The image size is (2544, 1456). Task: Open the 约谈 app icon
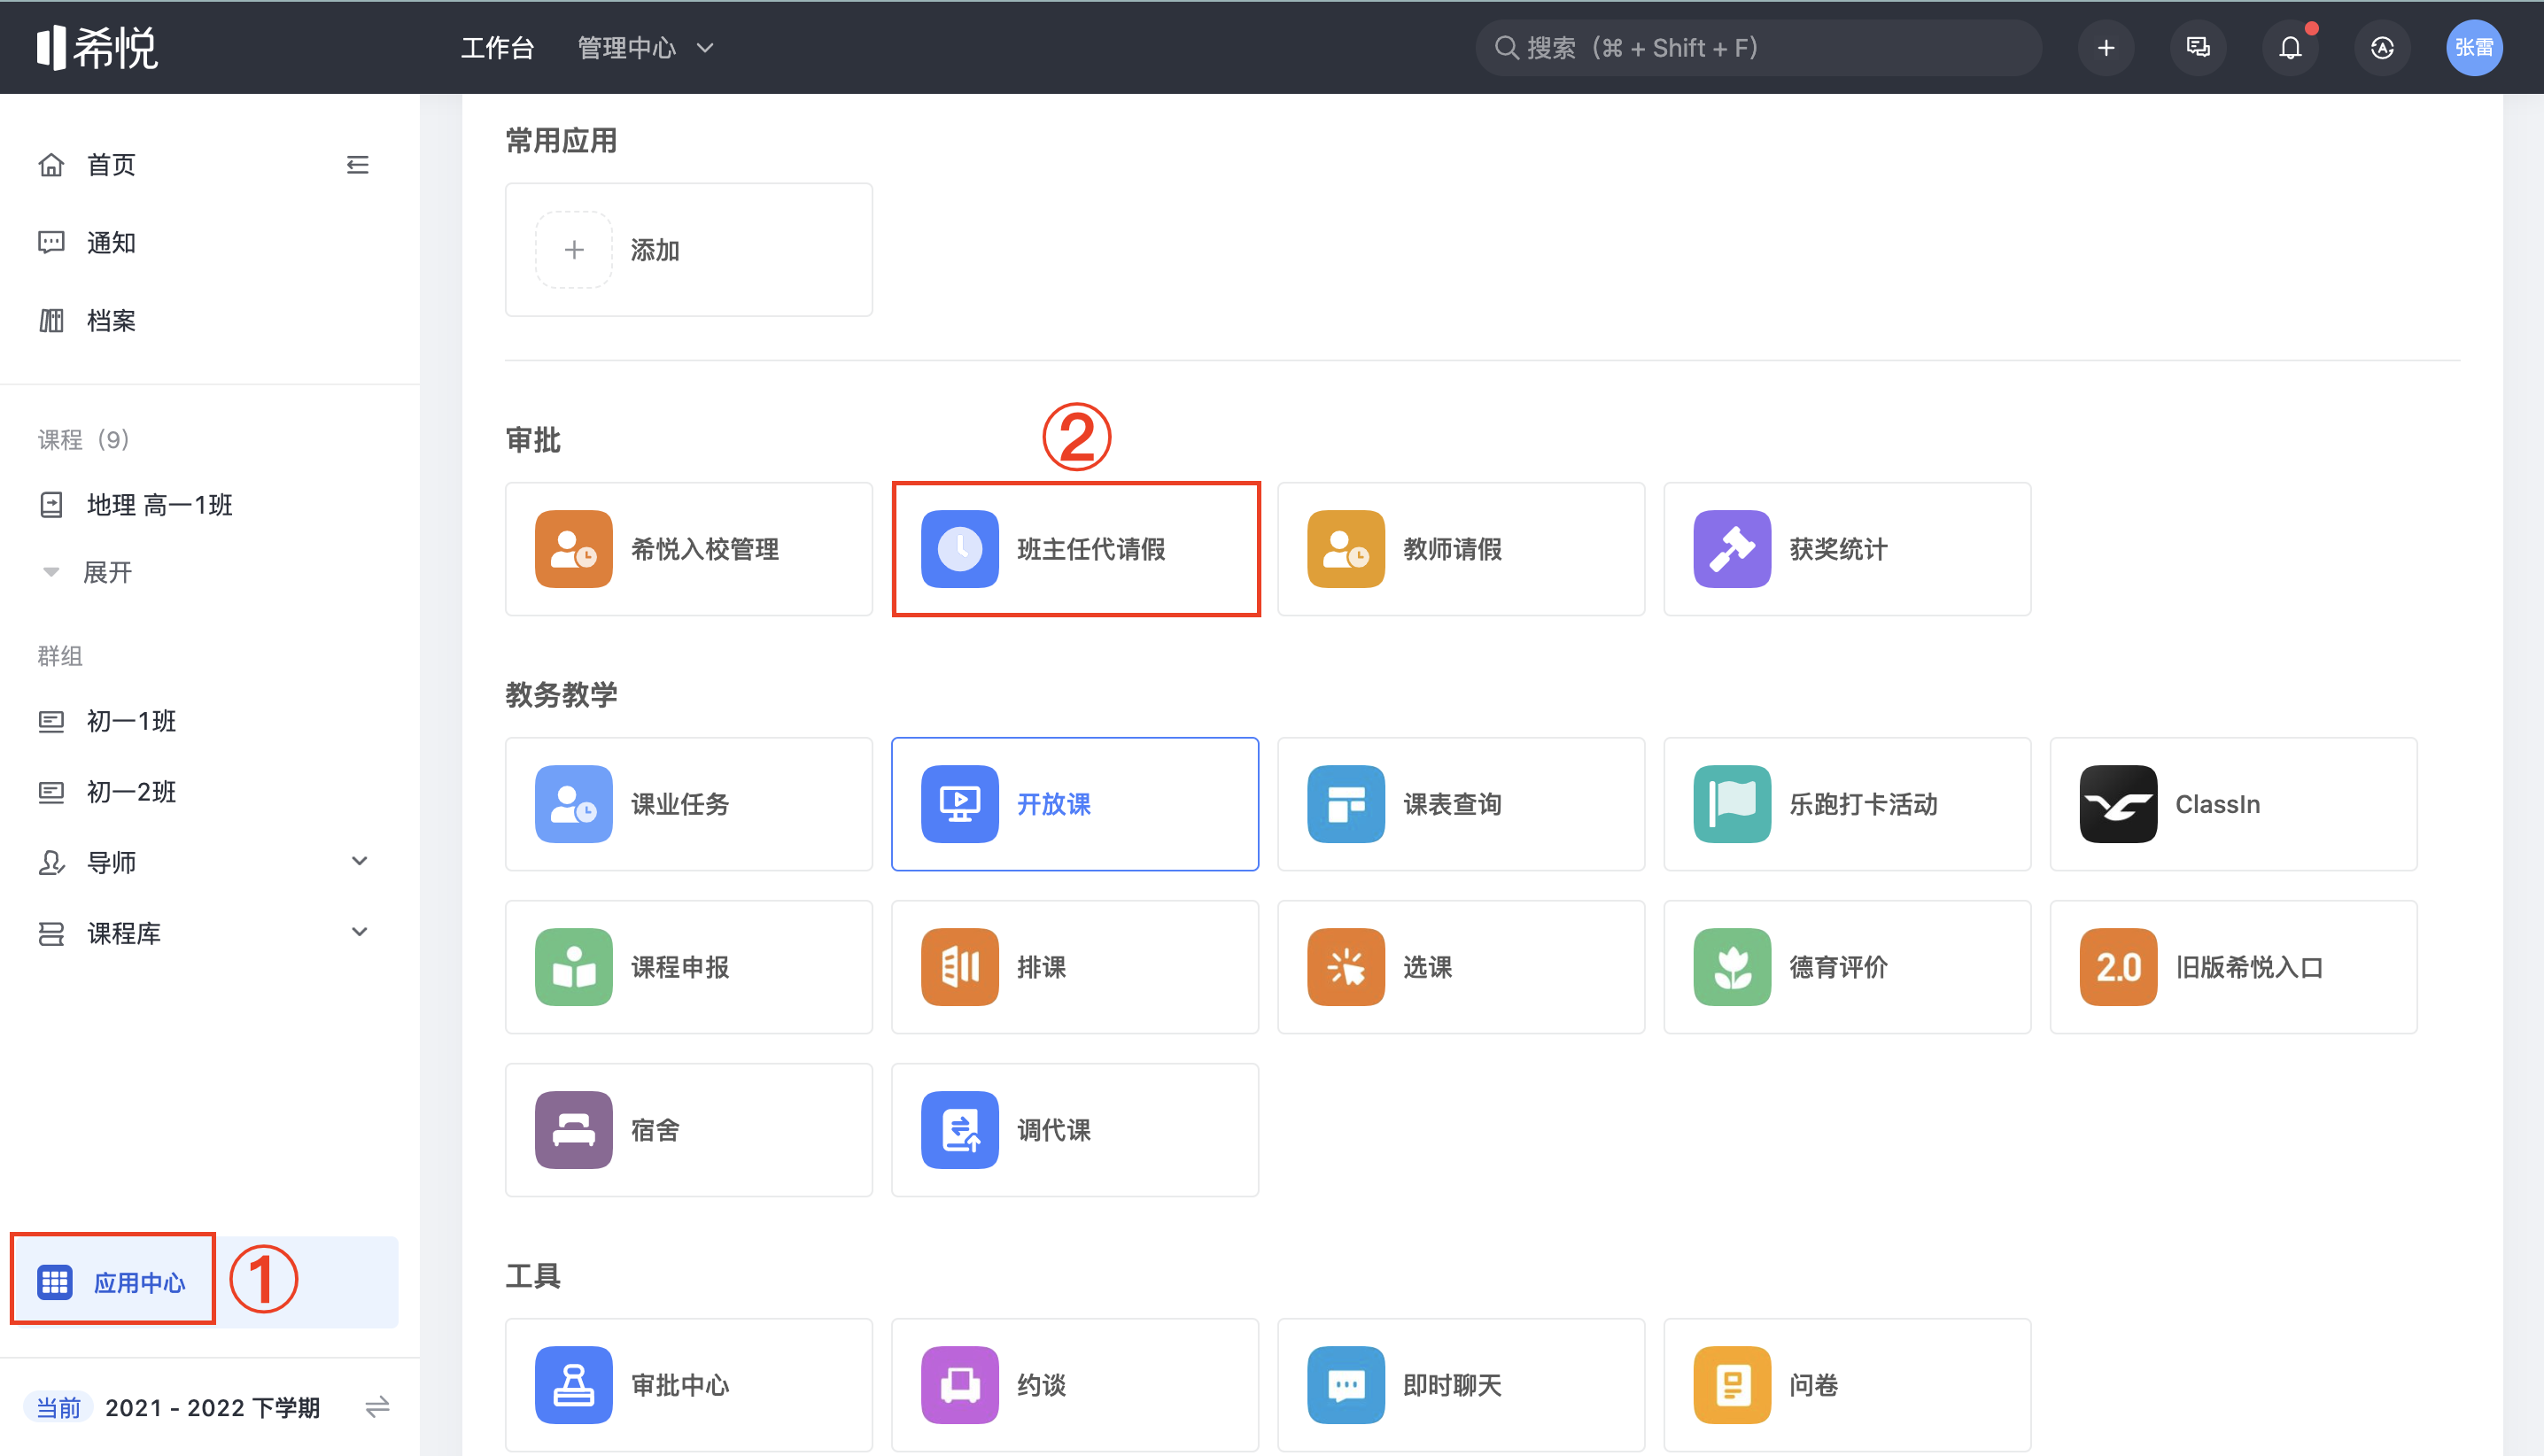tap(959, 1385)
